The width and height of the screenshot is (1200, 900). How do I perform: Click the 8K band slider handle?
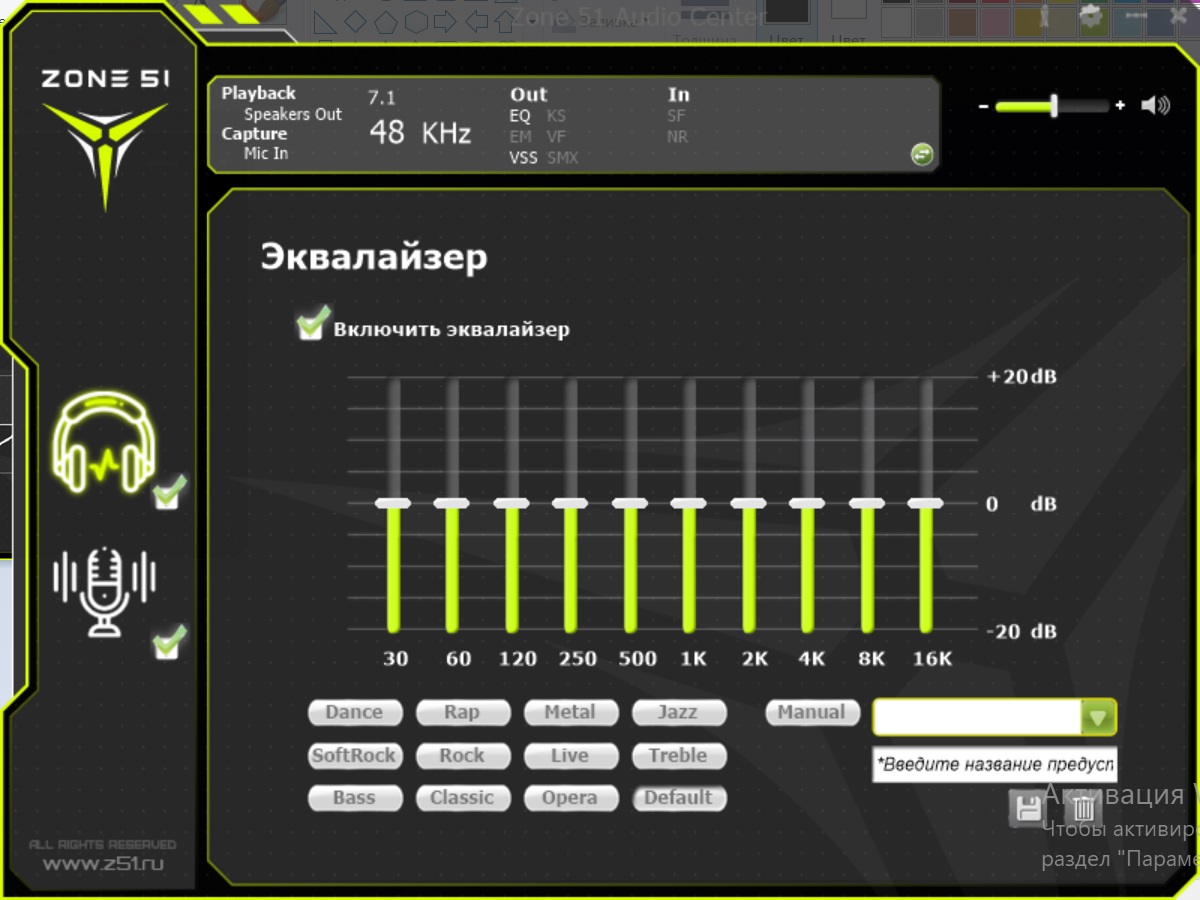click(868, 503)
